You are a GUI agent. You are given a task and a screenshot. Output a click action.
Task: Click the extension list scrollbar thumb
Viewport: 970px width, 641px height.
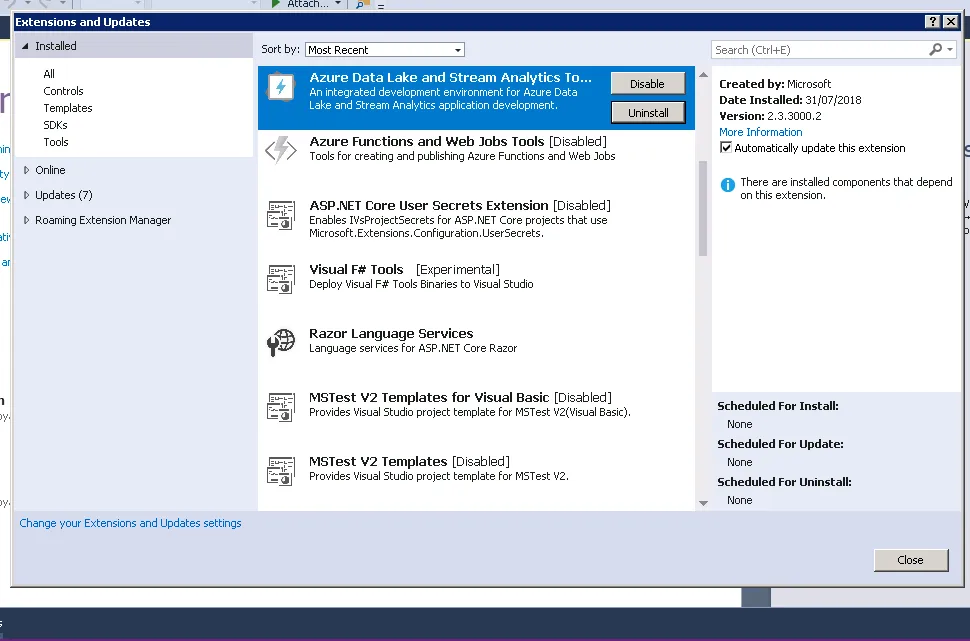pos(703,208)
